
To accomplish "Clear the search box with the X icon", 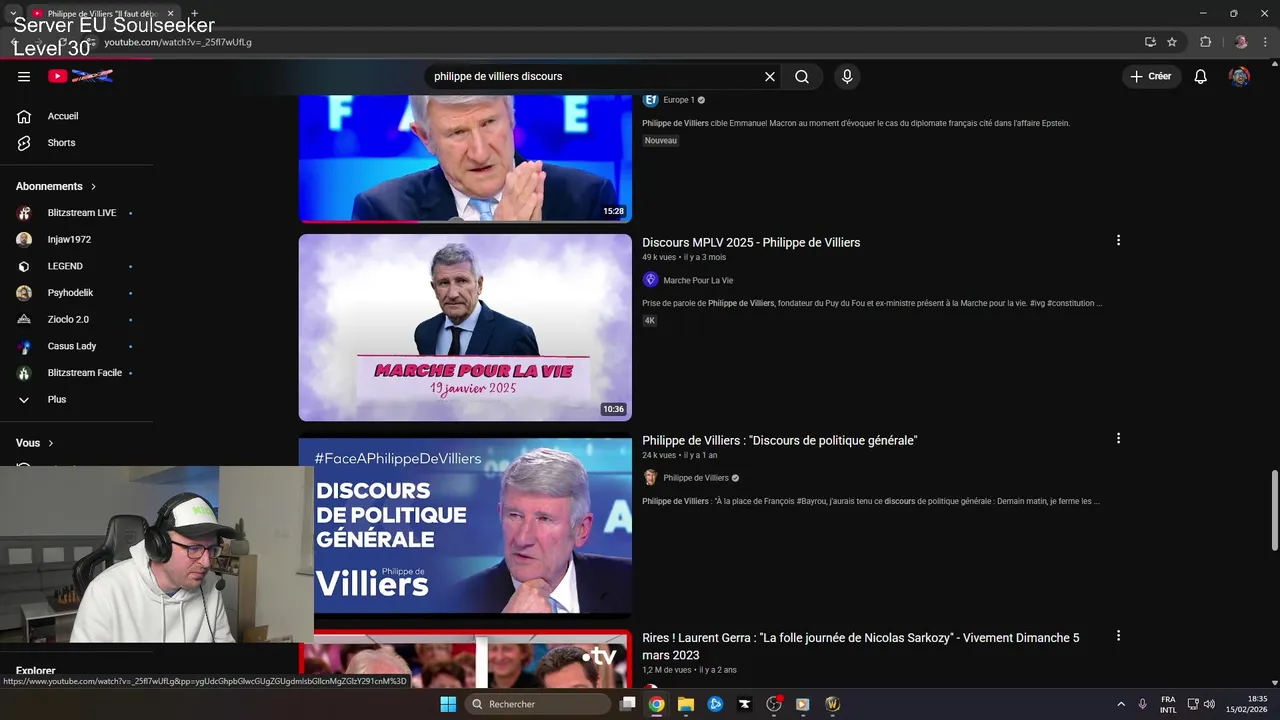I will pyautogui.click(x=770, y=76).
